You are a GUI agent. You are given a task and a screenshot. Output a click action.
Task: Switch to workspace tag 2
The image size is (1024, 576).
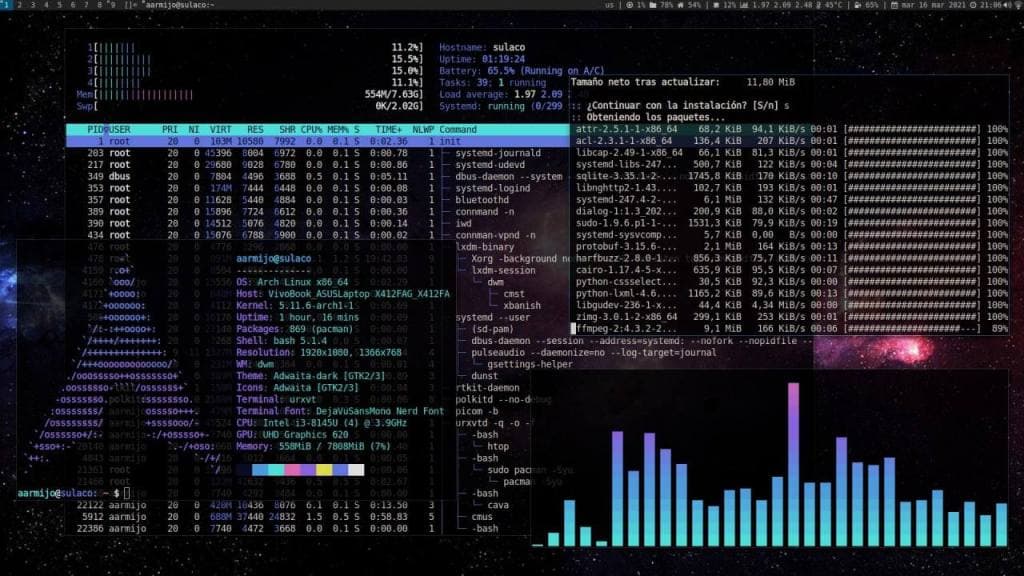coord(21,5)
